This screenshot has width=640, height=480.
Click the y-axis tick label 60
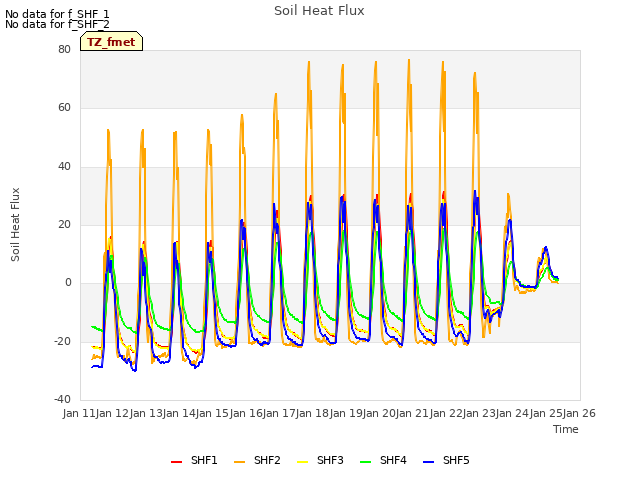coord(64,108)
